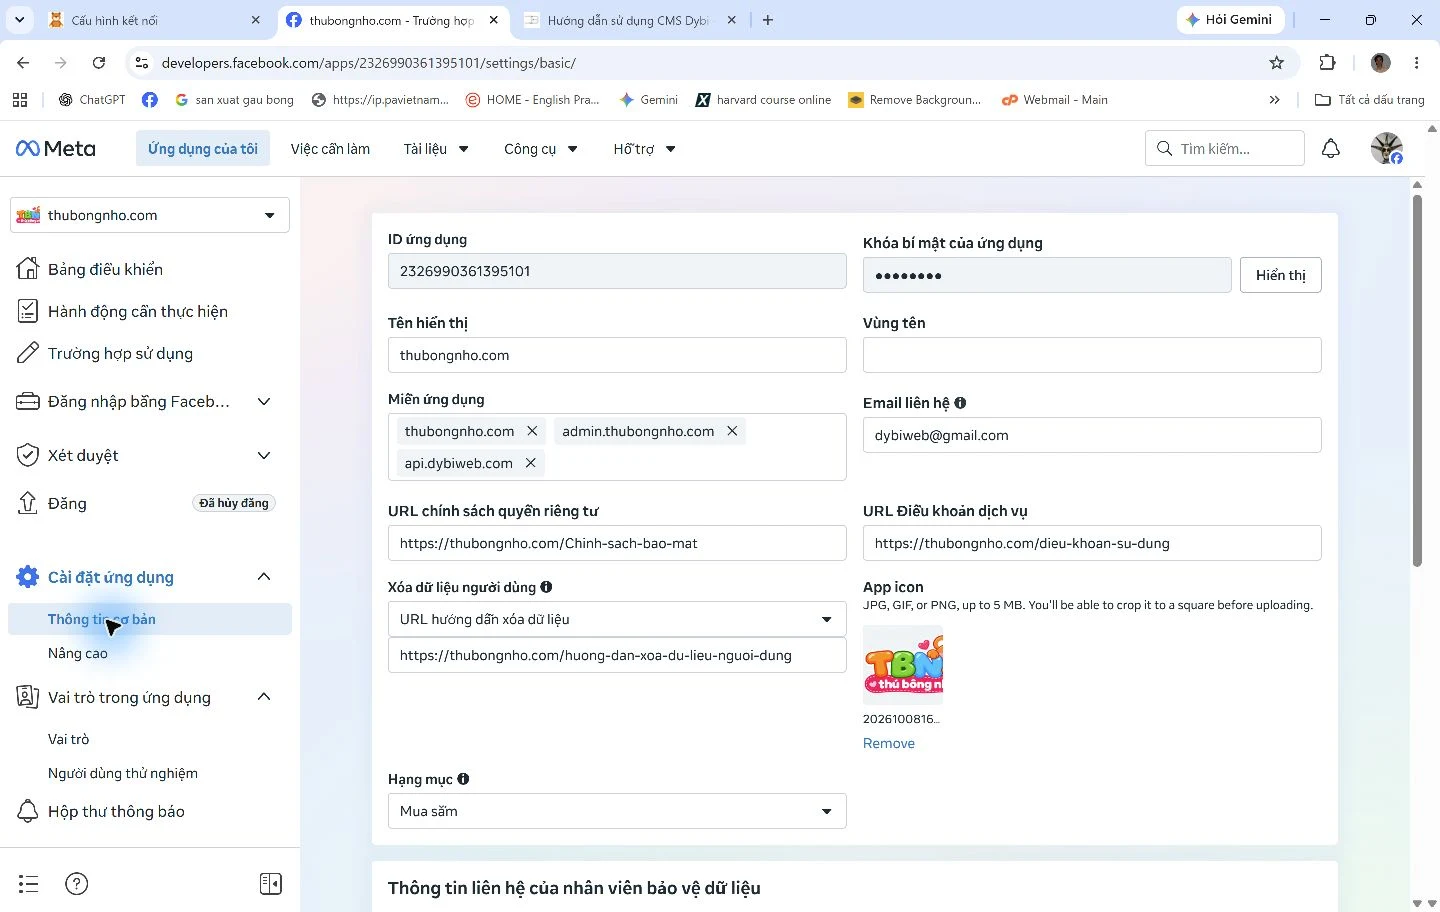Reload the page
This screenshot has height=912, width=1440.
click(99, 63)
